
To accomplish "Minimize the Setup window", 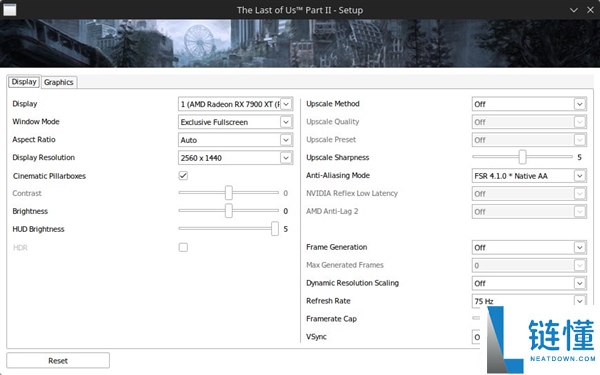I will [x=574, y=10].
